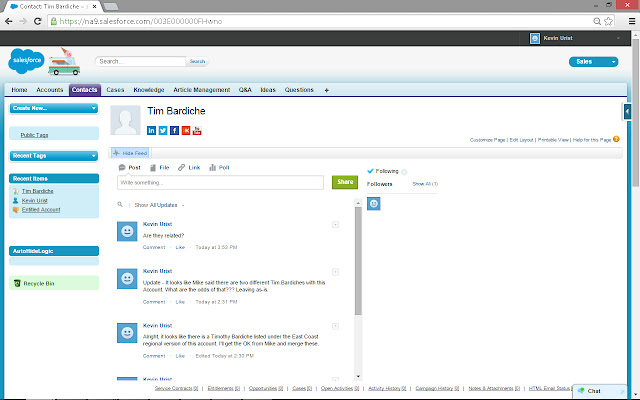Bookmark this page with the star
The width and height of the screenshot is (640, 400).
[x=608, y=21]
